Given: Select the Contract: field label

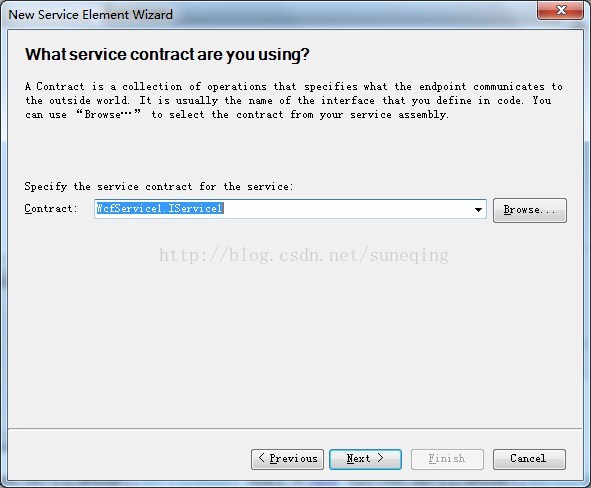Looking at the screenshot, I should (x=51, y=208).
